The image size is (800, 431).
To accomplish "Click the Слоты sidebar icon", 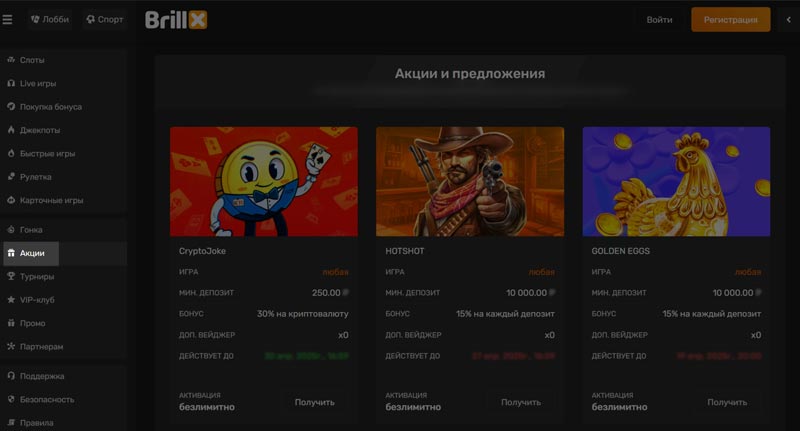I will (x=11, y=60).
